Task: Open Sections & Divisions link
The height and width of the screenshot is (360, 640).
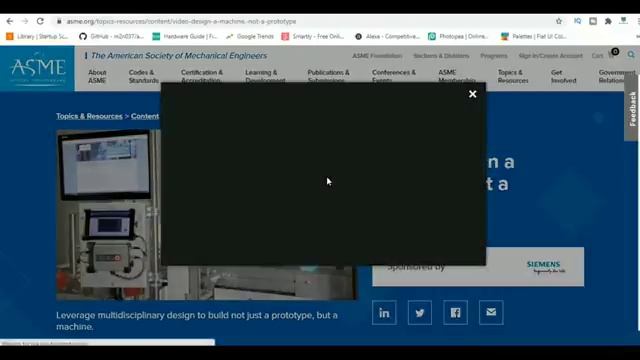Action: tap(441, 56)
